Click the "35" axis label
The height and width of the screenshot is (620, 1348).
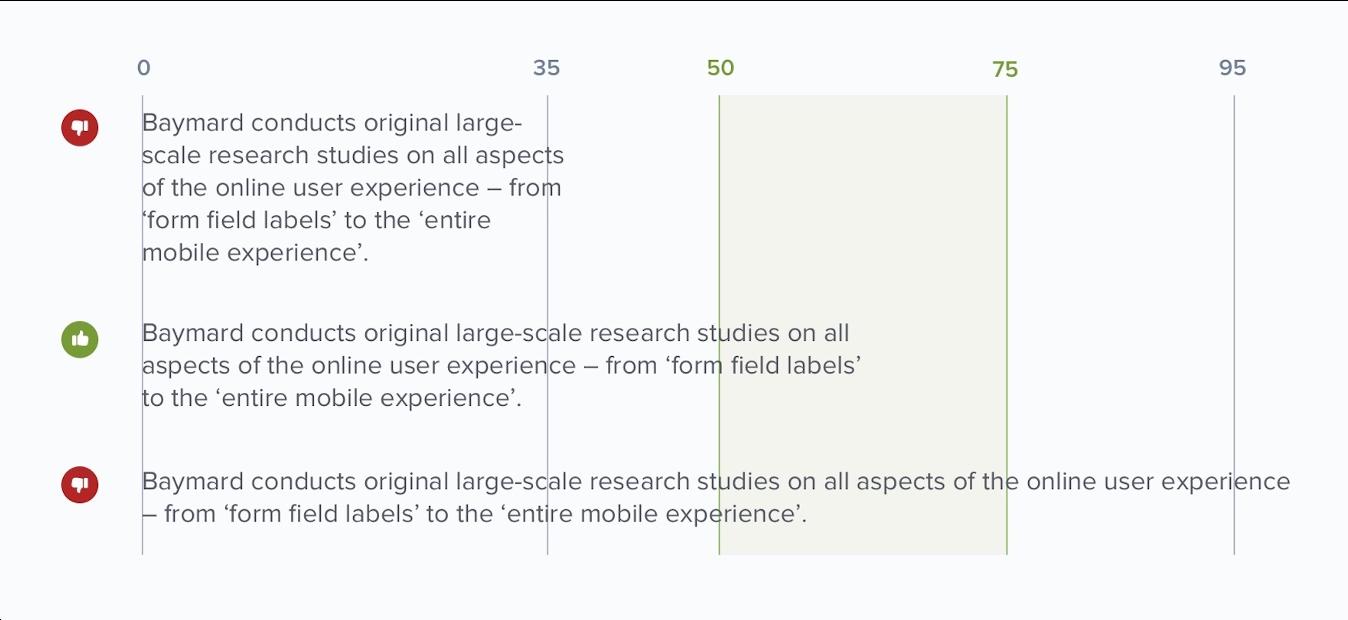tap(546, 68)
